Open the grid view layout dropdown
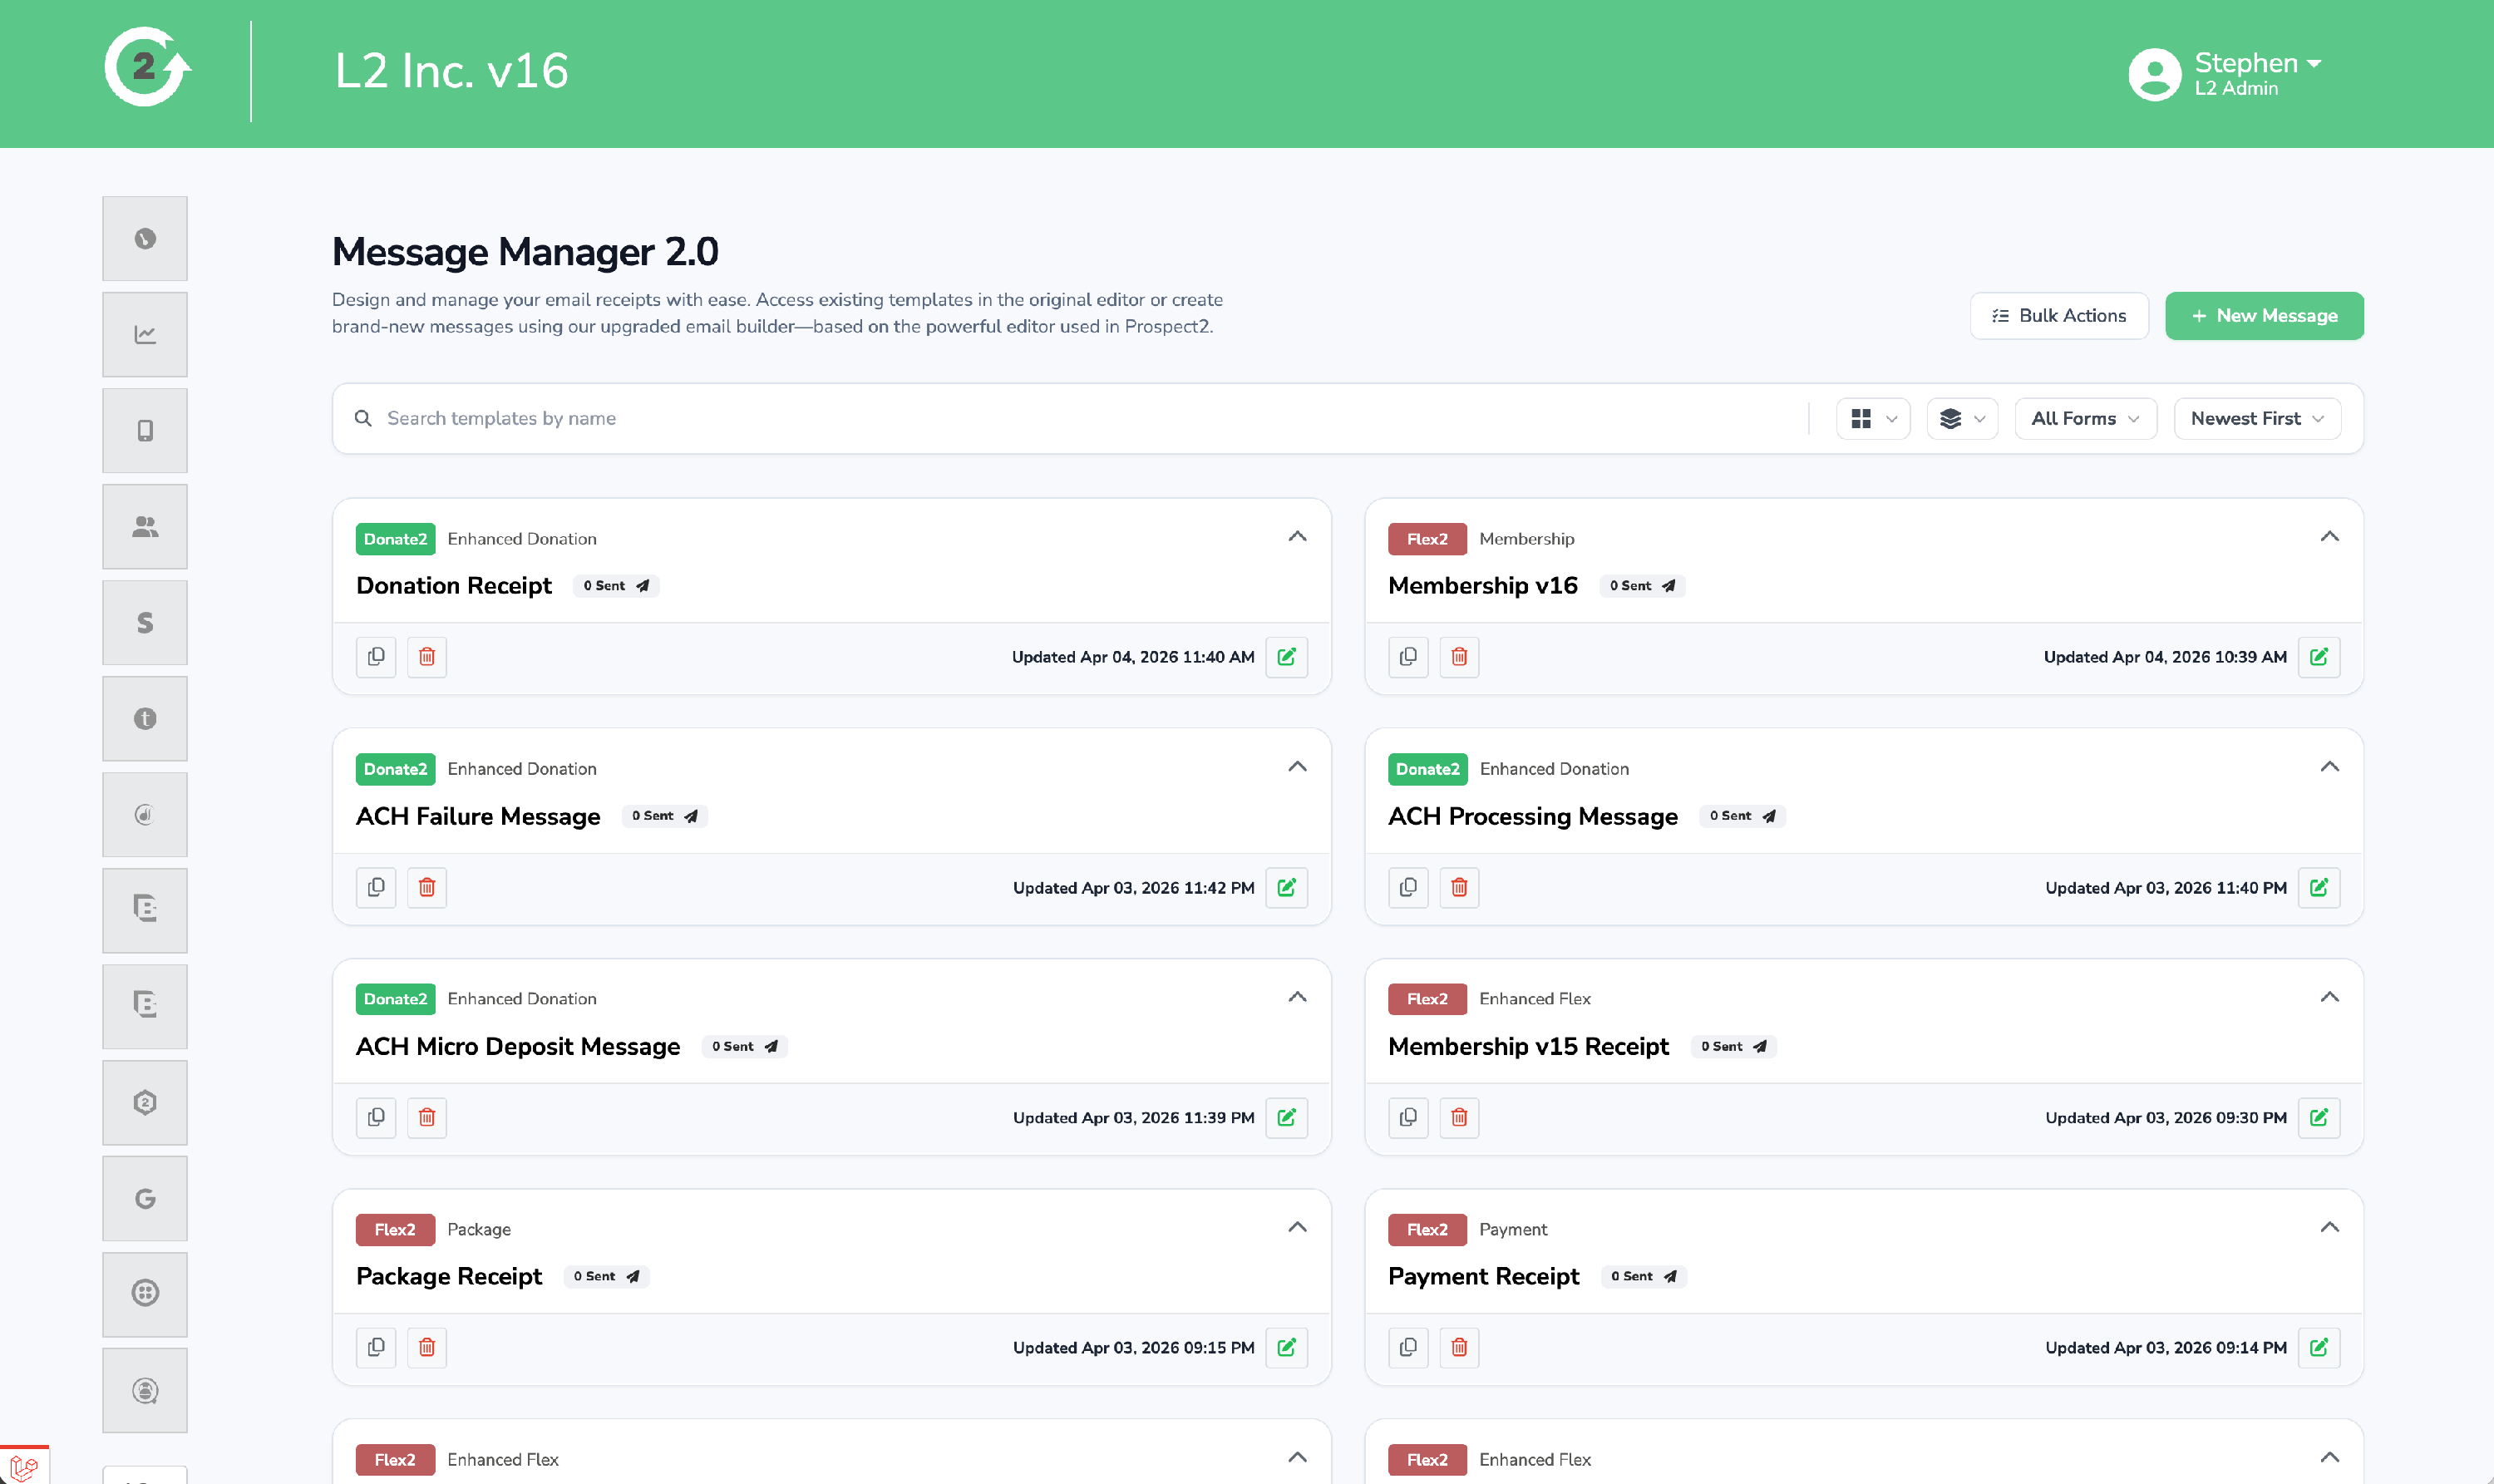This screenshot has height=1484, width=2494. (x=1873, y=419)
